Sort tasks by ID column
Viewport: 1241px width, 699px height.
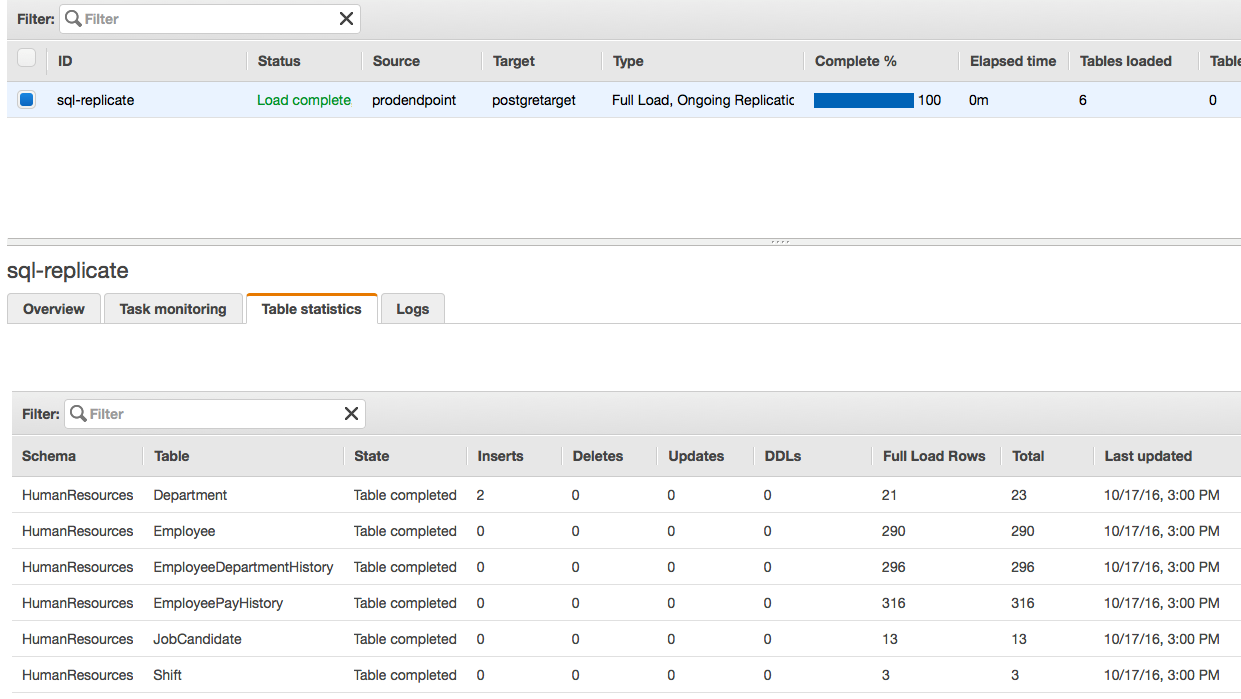65,61
